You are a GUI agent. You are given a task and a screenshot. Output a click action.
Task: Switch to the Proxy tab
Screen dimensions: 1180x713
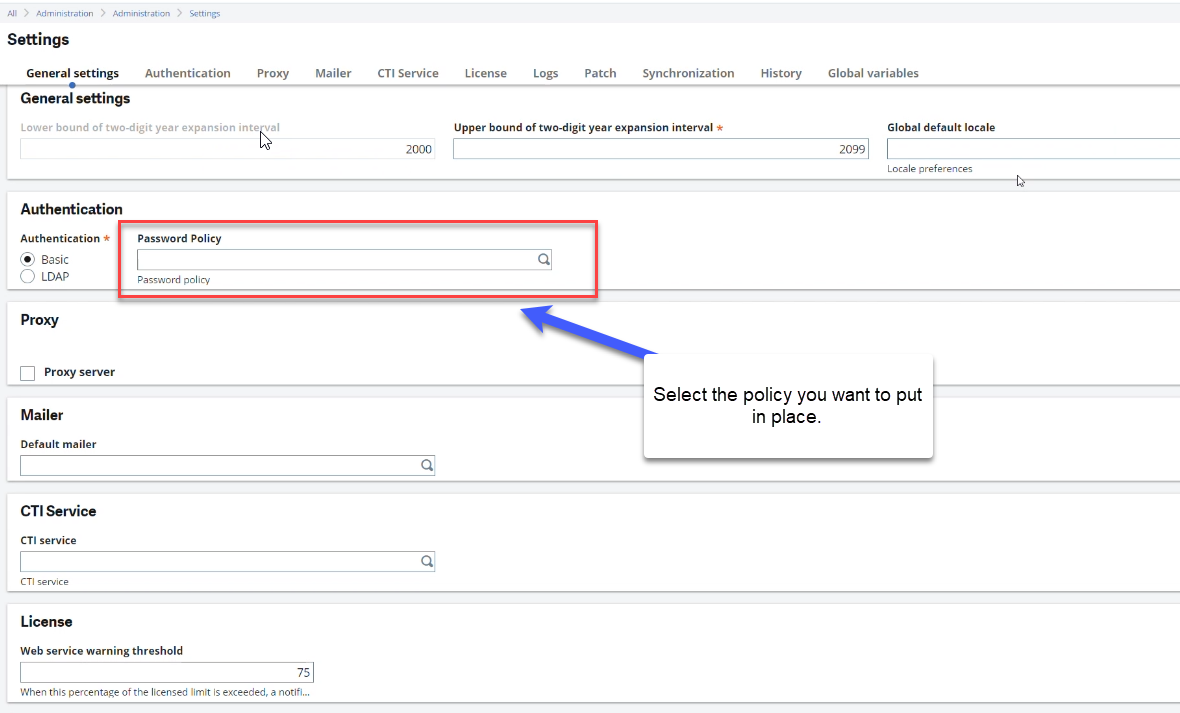(x=272, y=72)
